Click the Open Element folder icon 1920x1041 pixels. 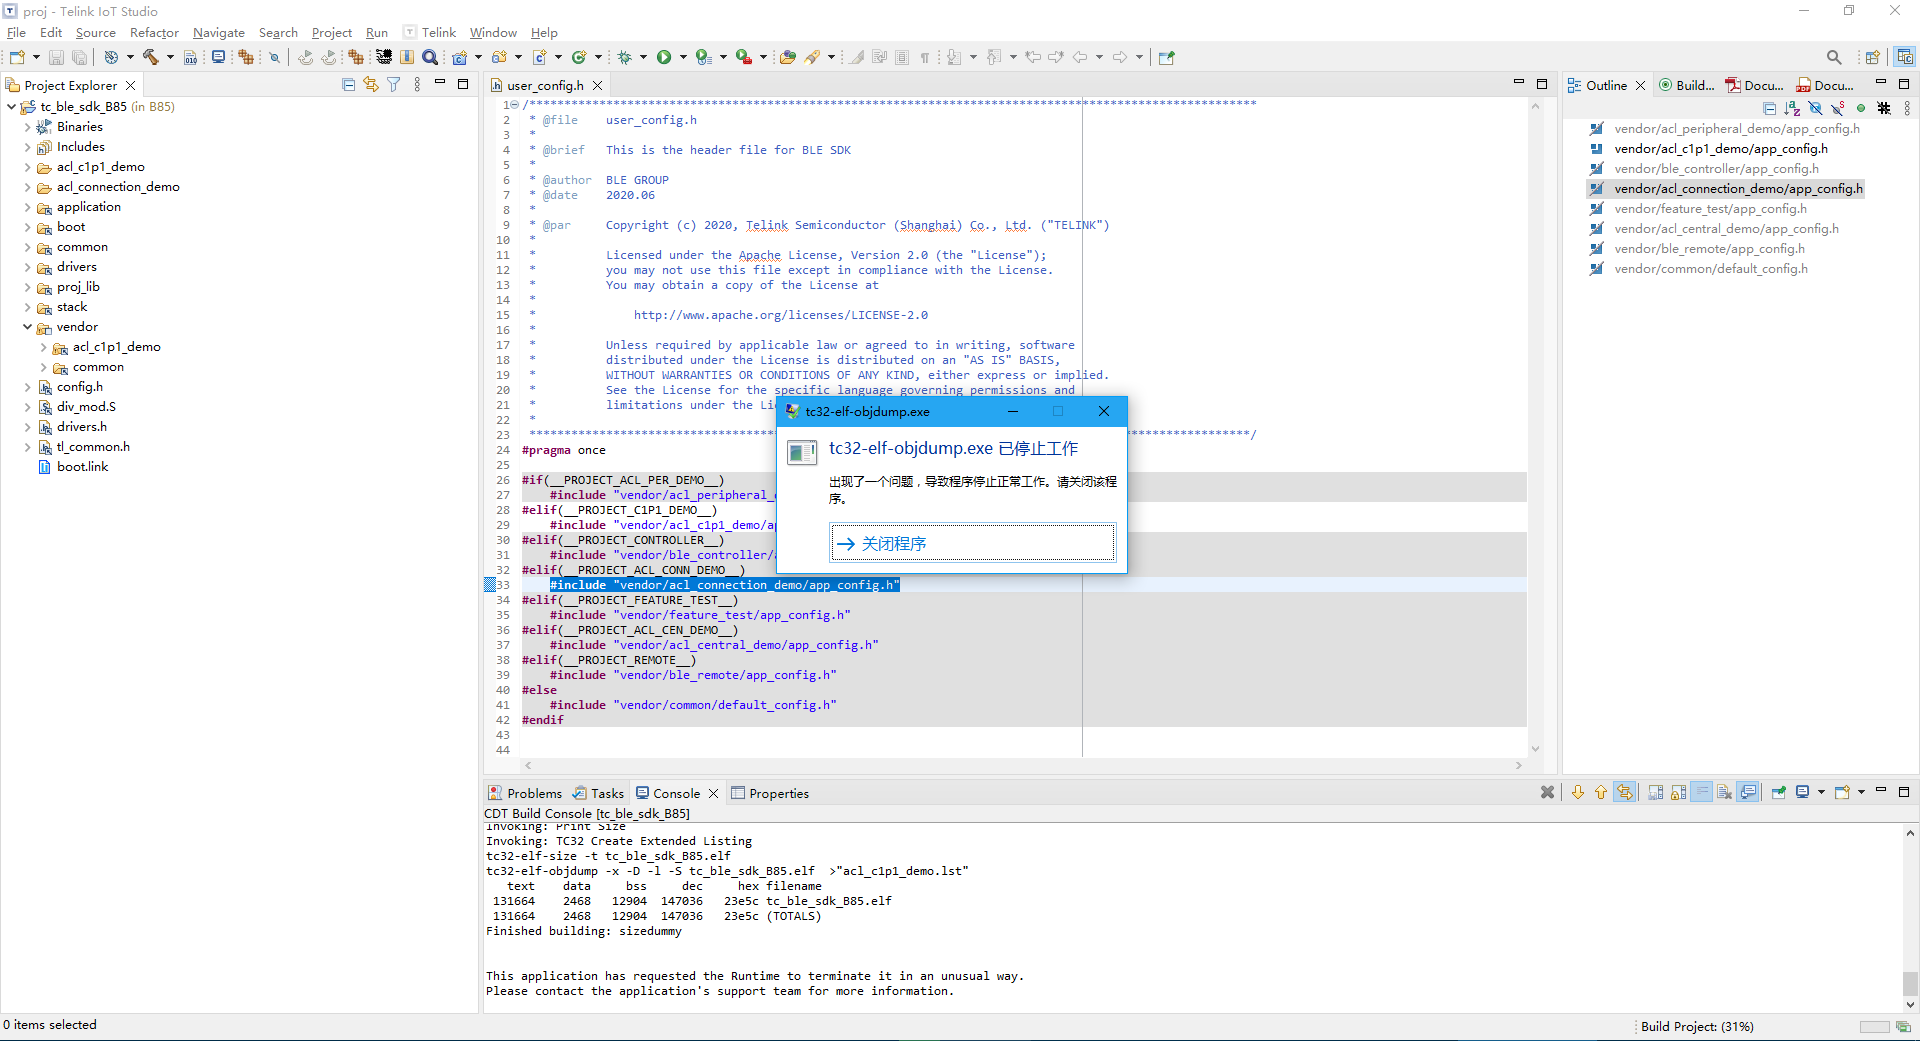pyautogui.click(x=788, y=57)
